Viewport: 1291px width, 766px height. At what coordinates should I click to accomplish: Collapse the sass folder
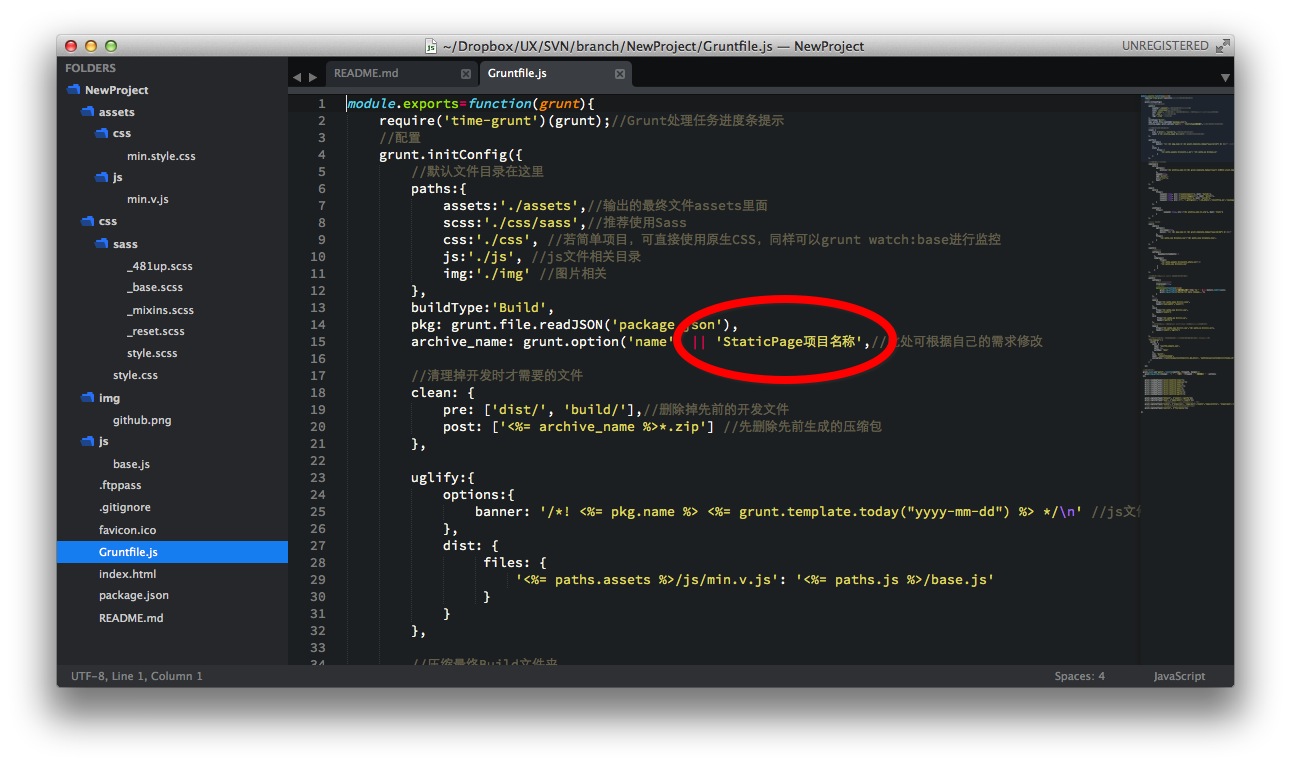pyautogui.click(x=101, y=244)
